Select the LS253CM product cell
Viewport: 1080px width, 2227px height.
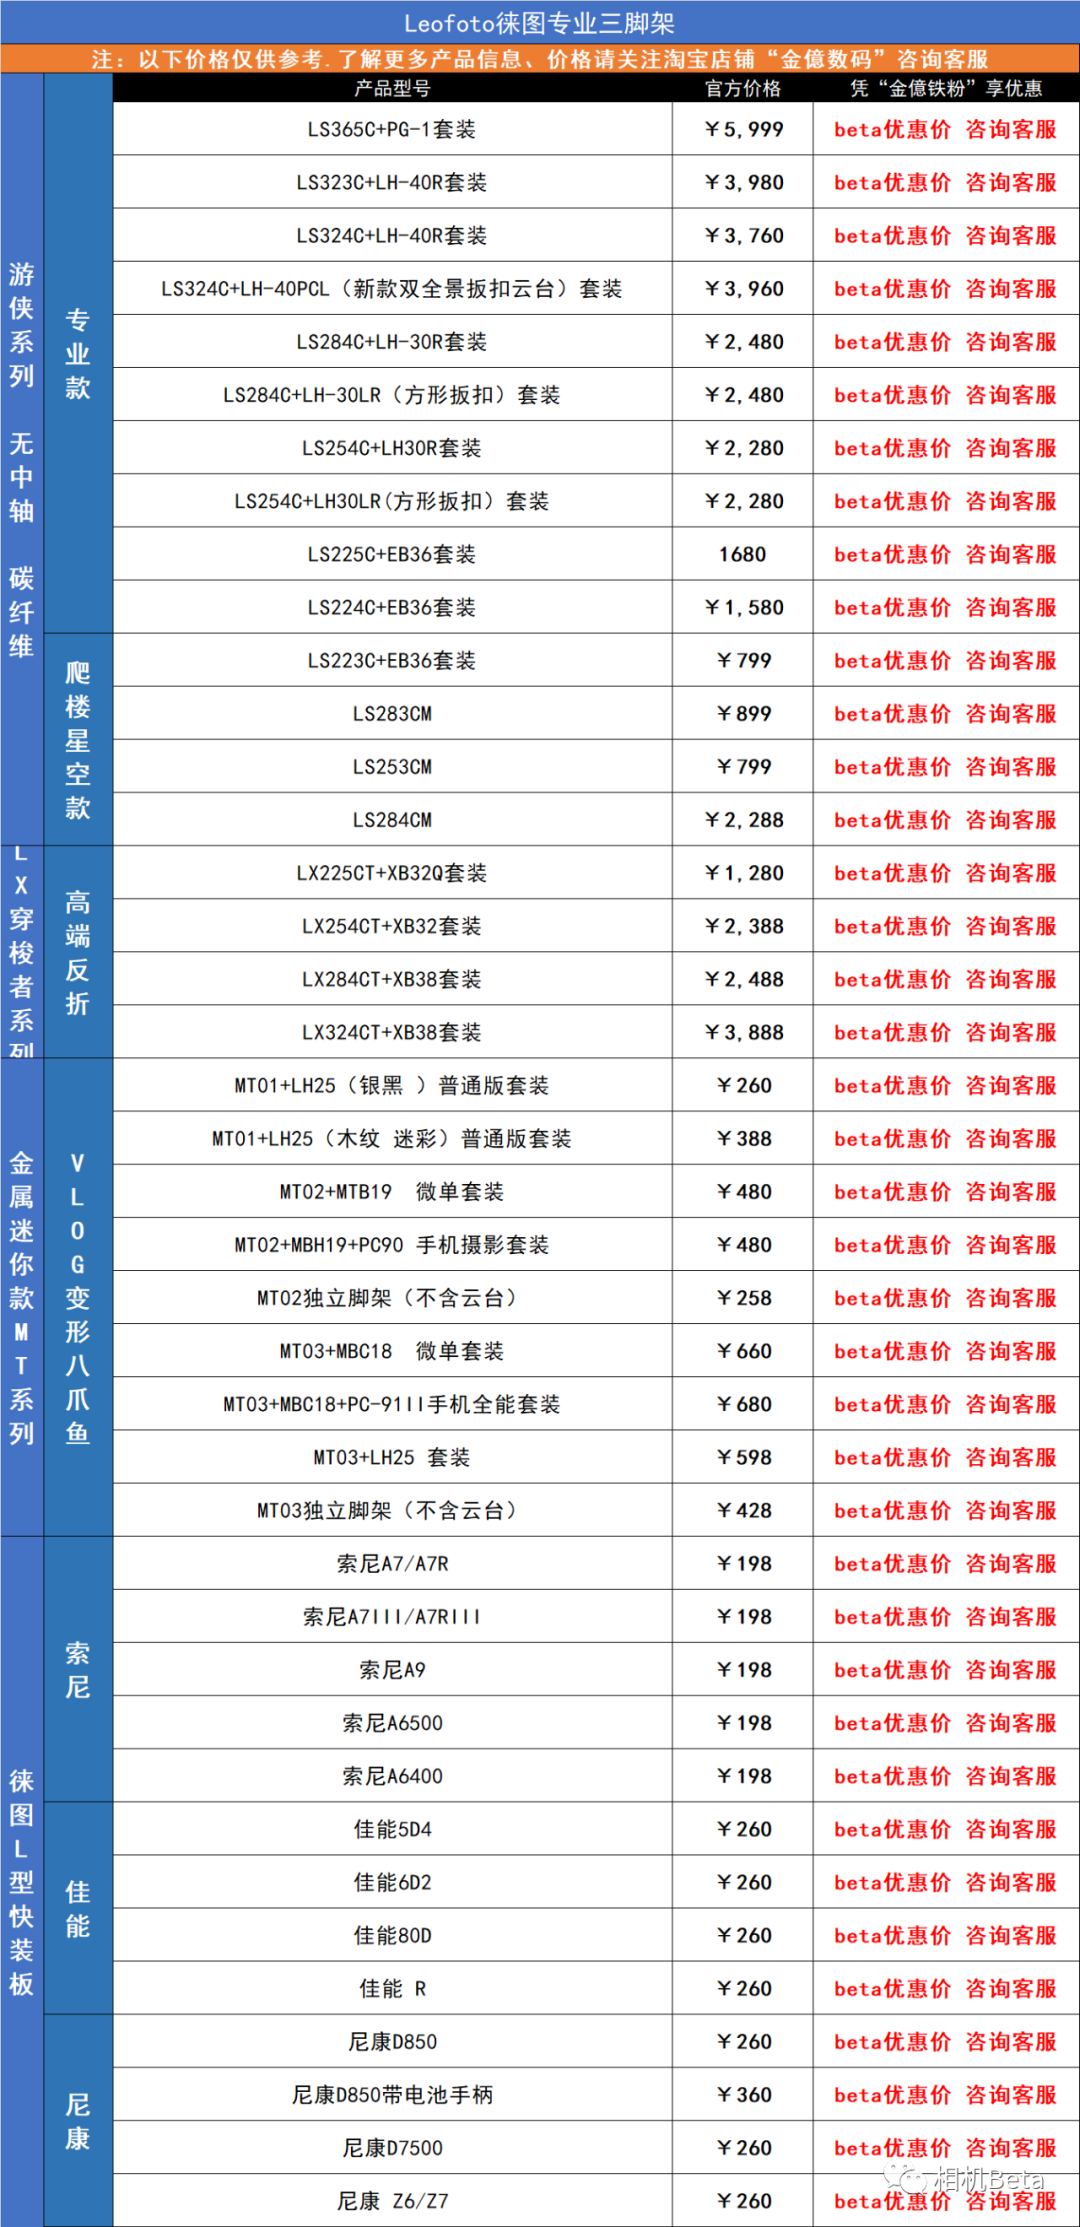pos(392,765)
